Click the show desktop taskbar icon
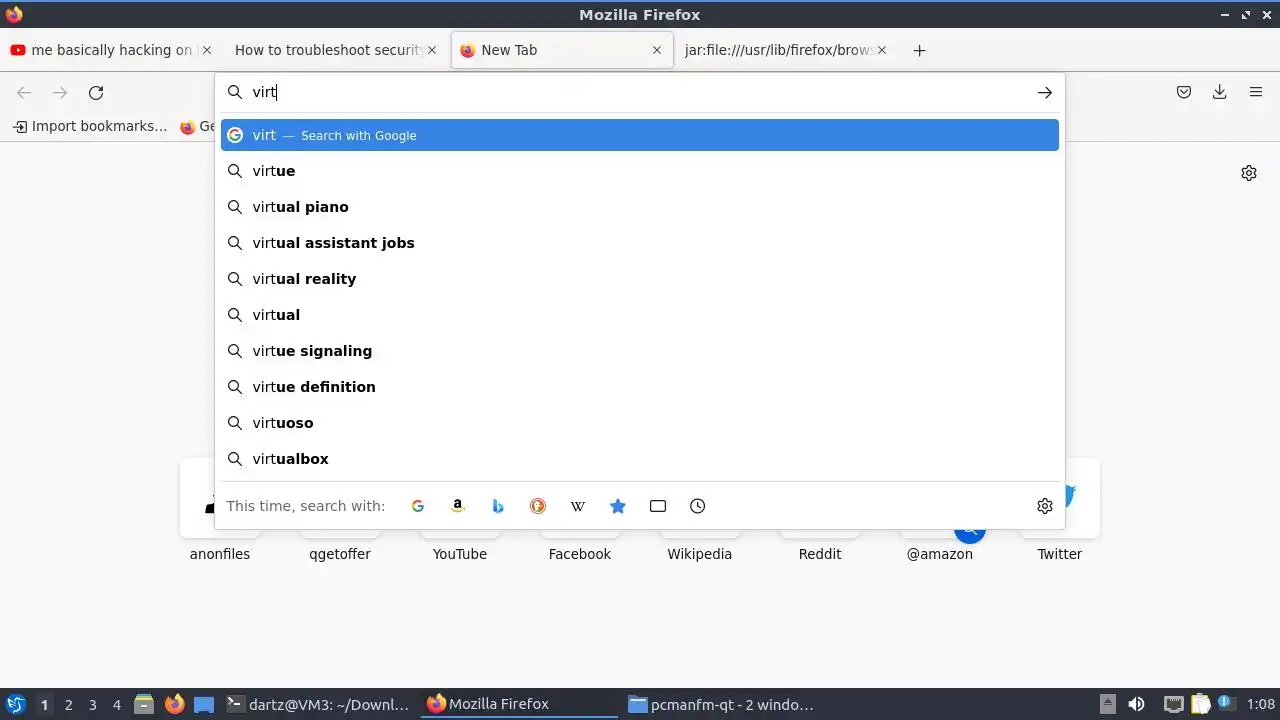This screenshot has width=1280, height=720. [x=204, y=705]
